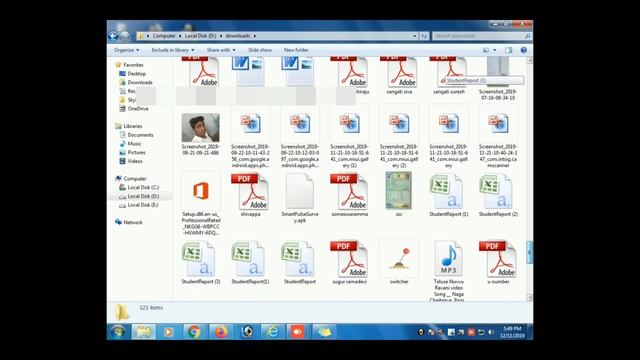Toggle the preview pane button
Viewport: 640px width, 360px height.
tap(509, 50)
